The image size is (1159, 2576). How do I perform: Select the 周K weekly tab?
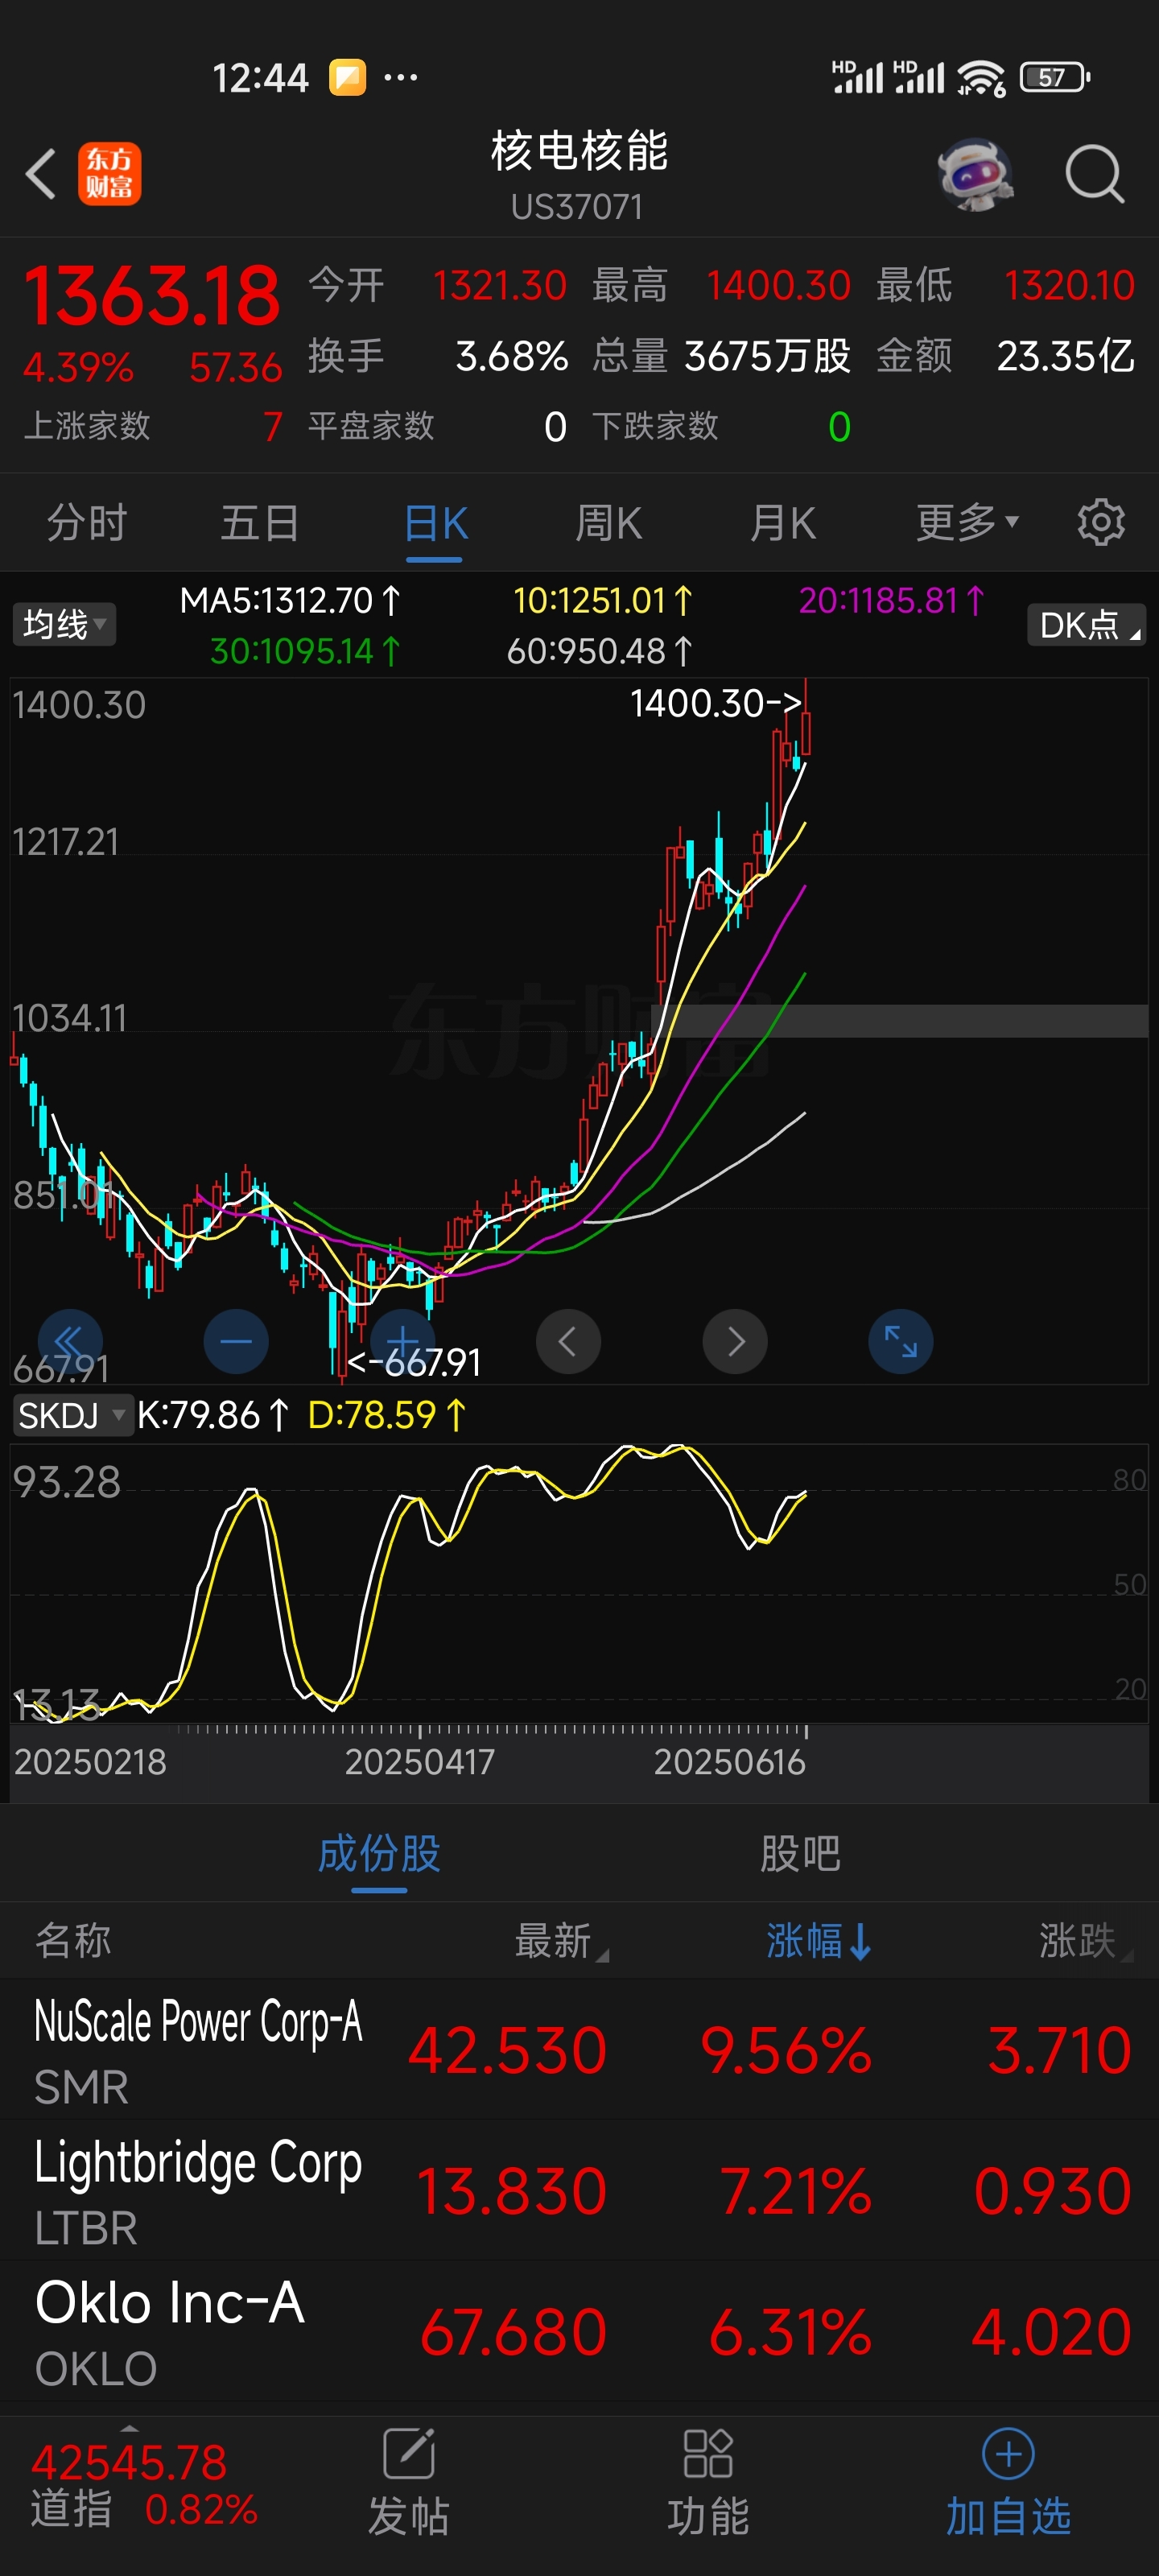tap(609, 523)
